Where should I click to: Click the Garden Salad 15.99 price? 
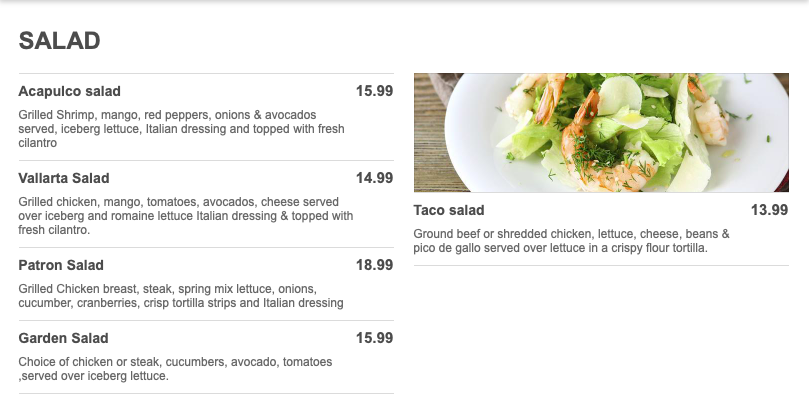(374, 338)
